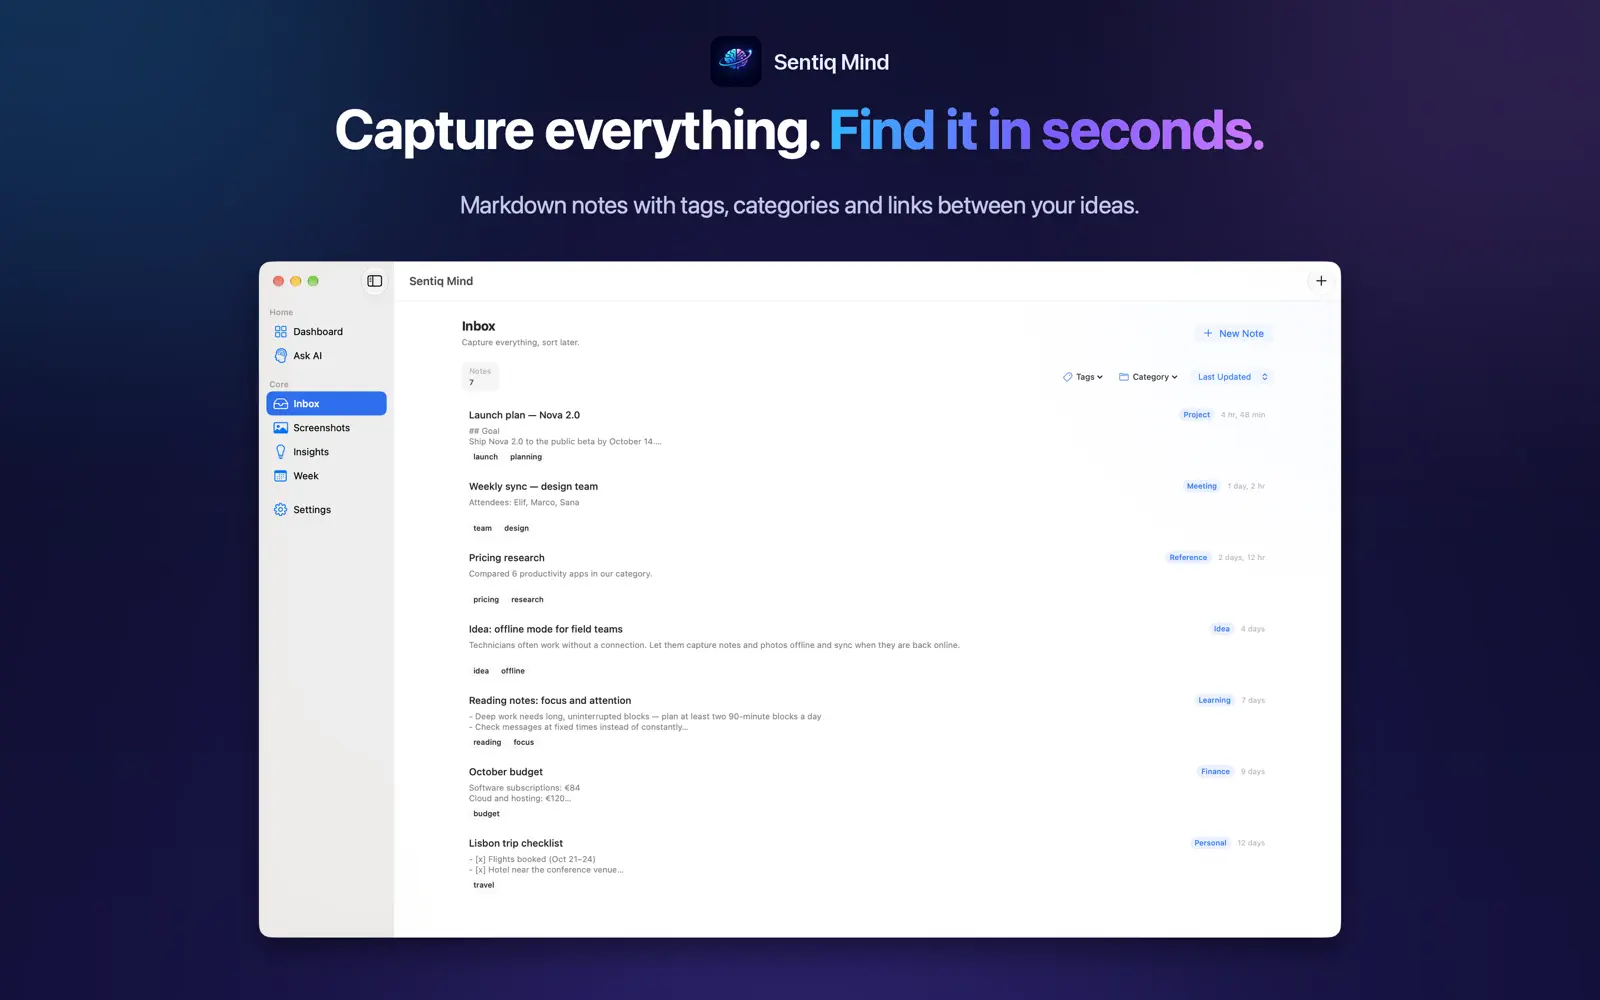Click the offline tag
The image size is (1600, 1000).
pyautogui.click(x=513, y=671)
